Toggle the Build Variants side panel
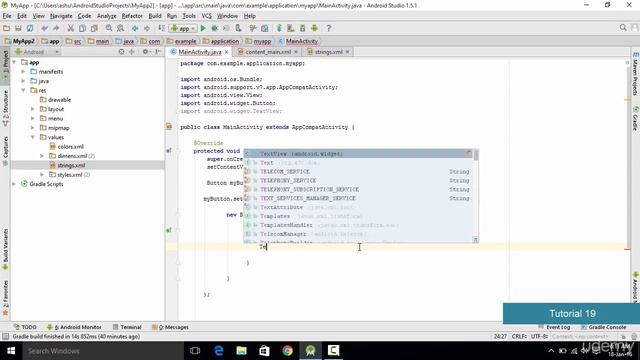The width and height of the screenshot is (640, 360). pyautogui.click(x=5, y=249)
